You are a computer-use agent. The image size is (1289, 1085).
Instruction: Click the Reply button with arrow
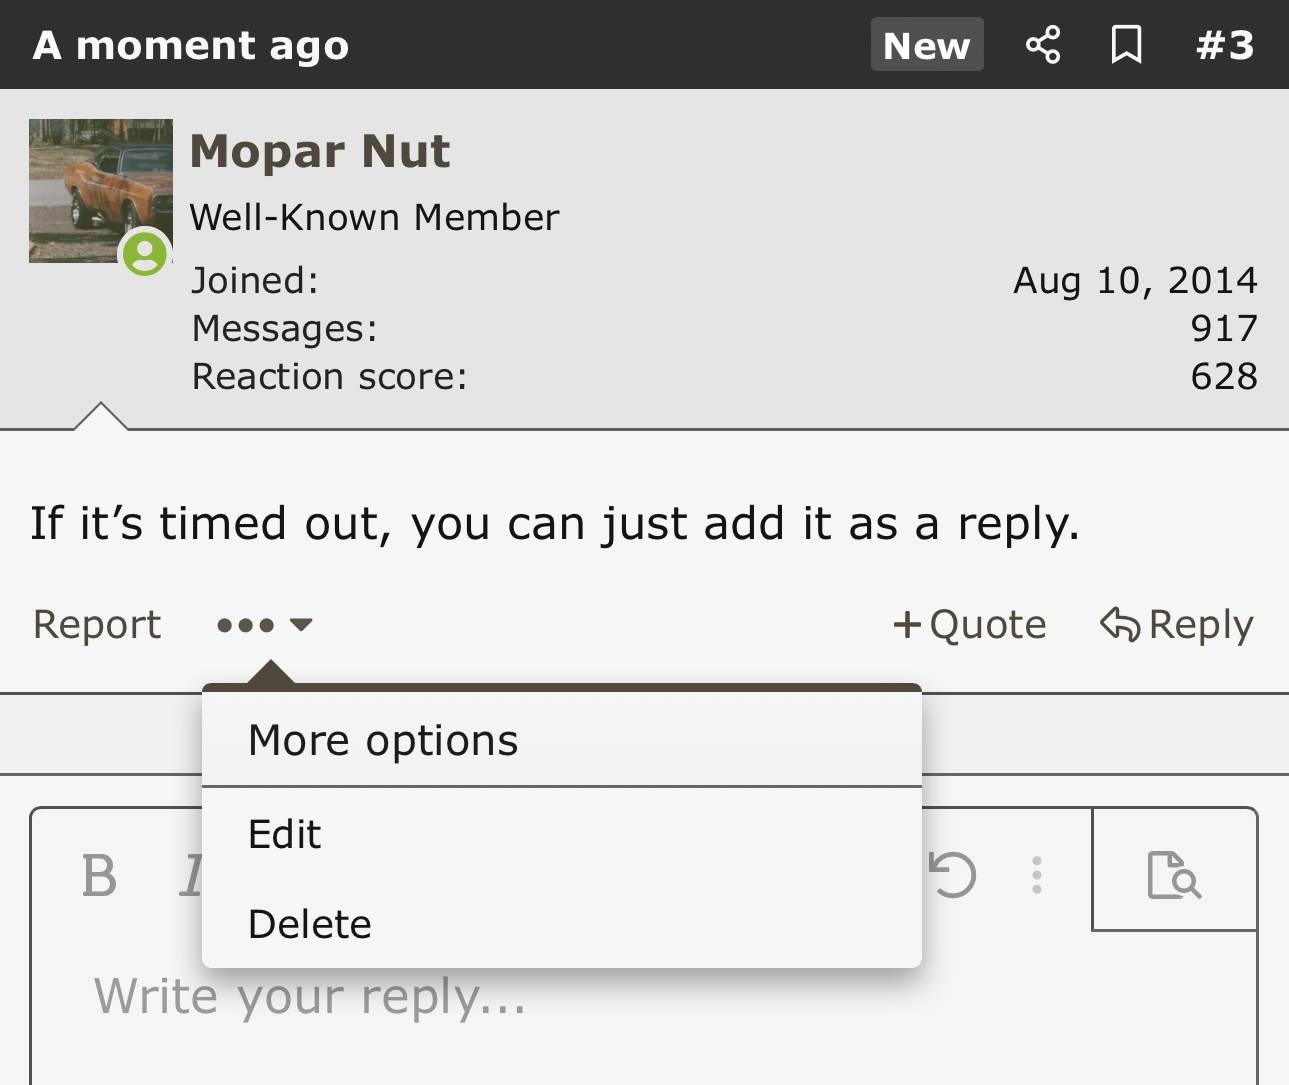[1176, 624]
